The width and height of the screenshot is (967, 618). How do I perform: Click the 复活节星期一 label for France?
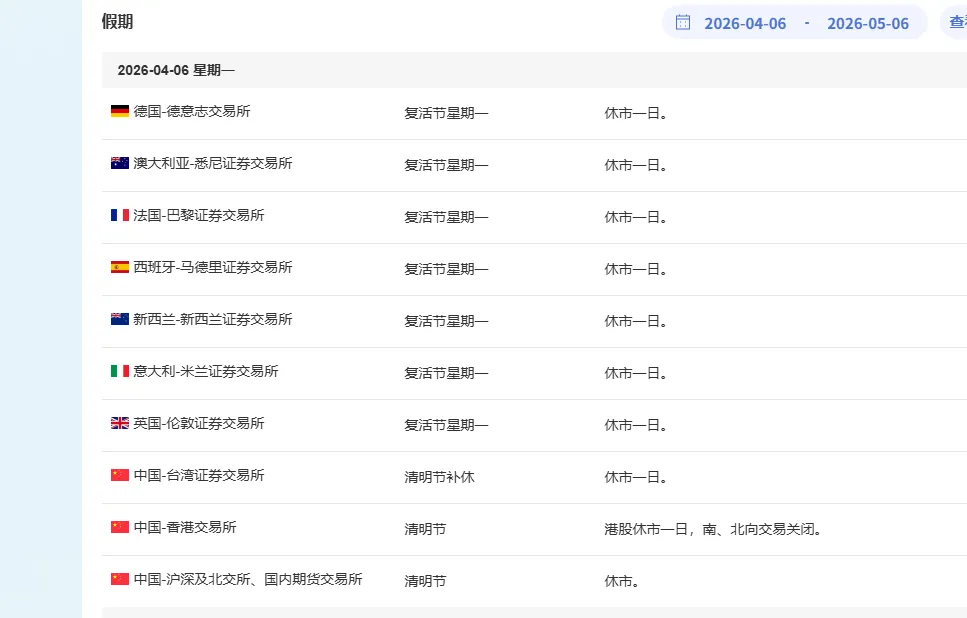coord(446,216)
